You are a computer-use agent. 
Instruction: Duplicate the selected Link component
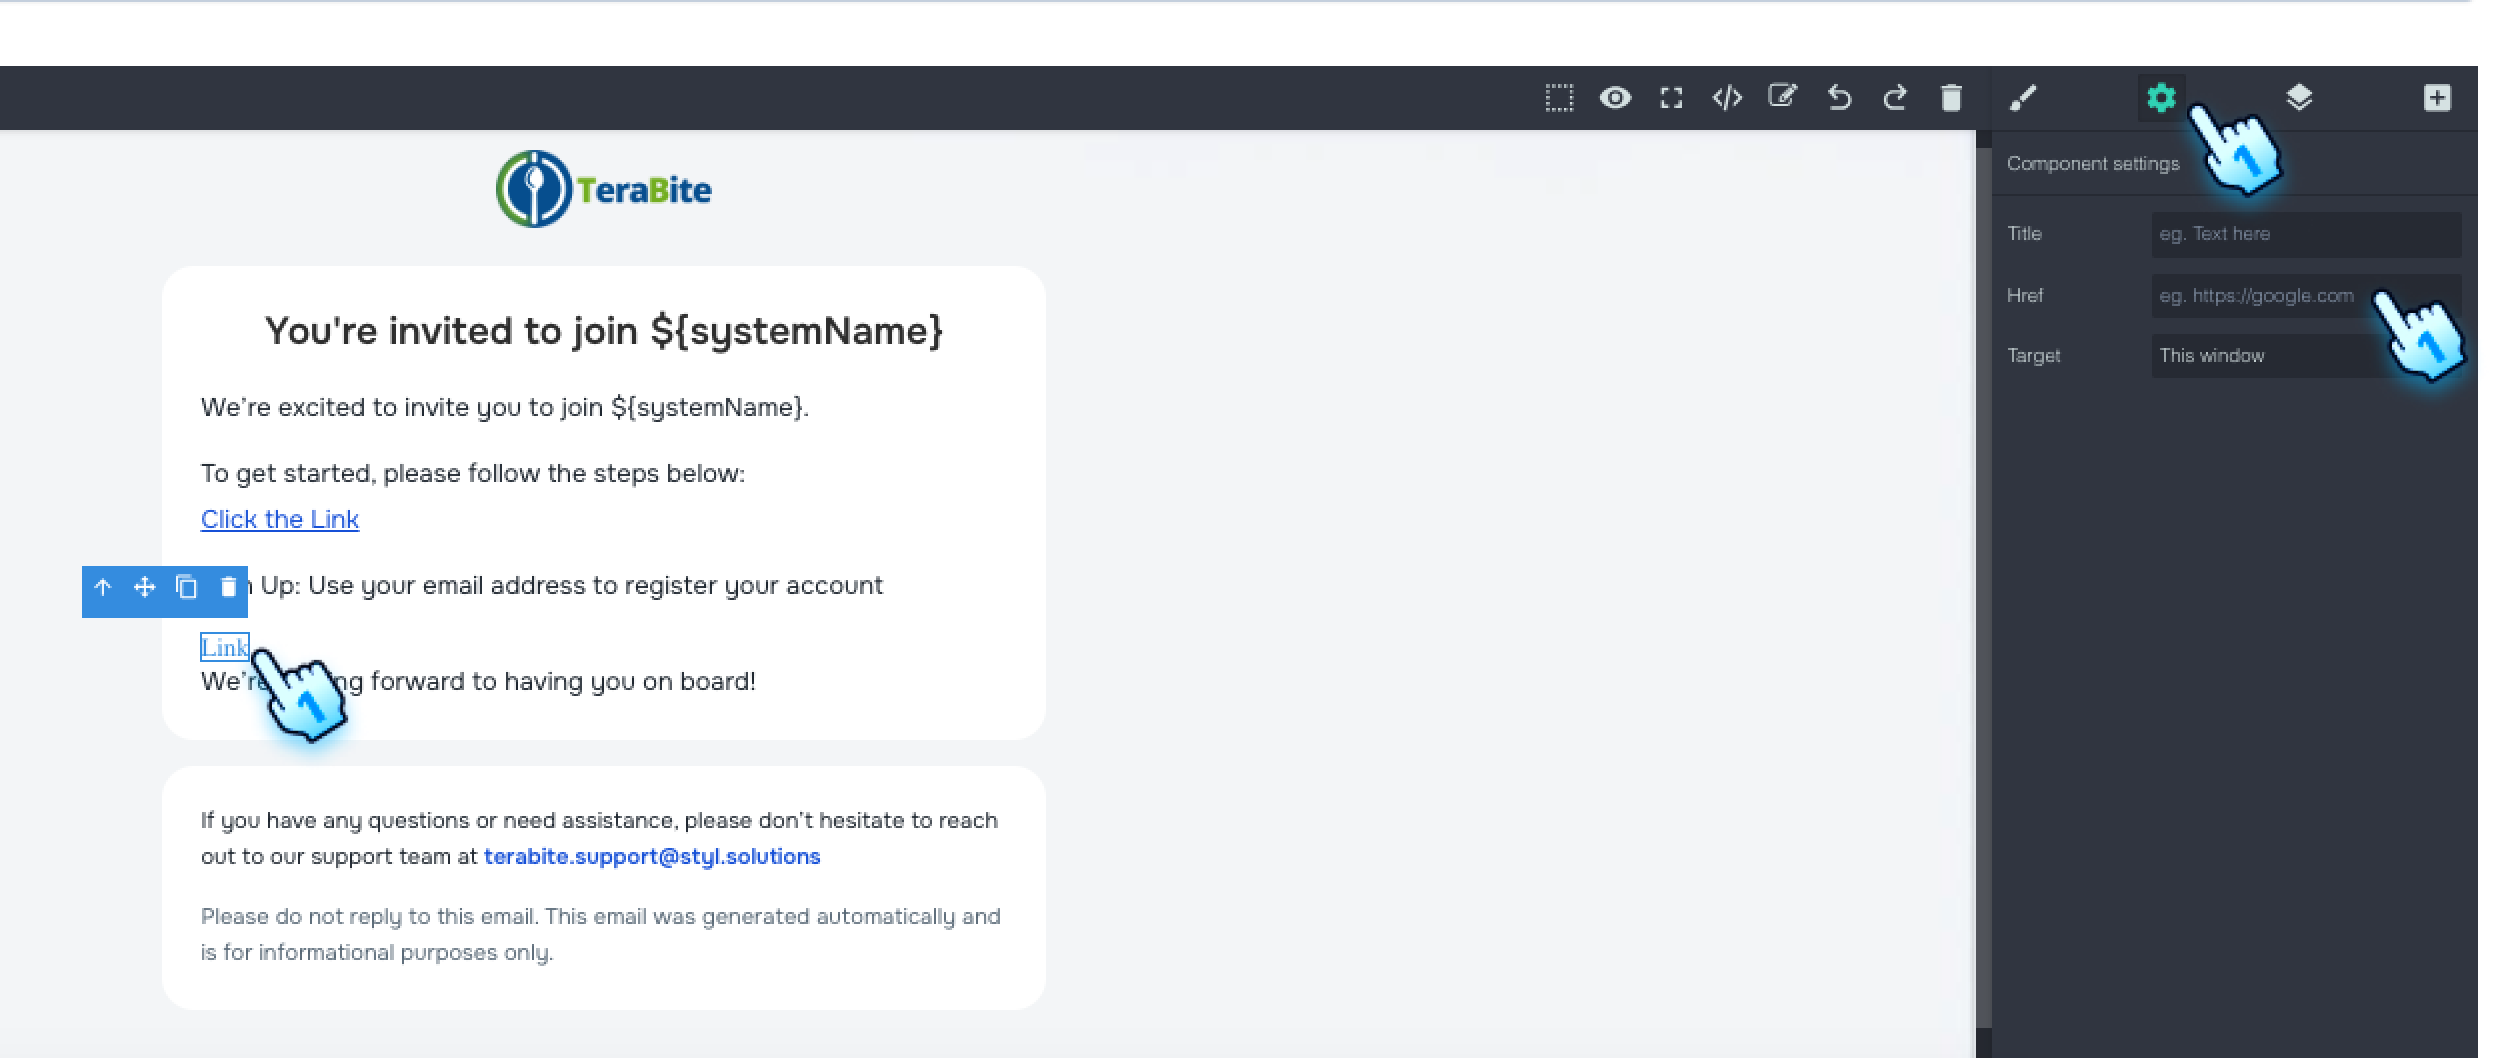186,588
